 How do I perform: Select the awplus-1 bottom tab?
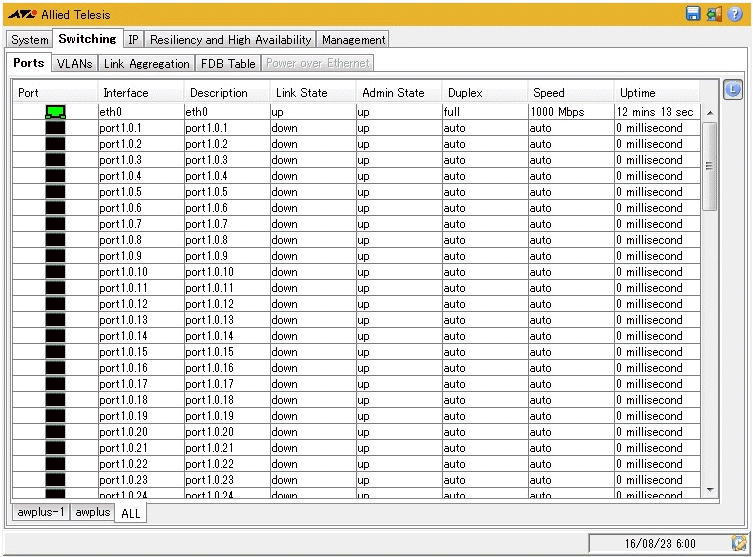point(41,512)
